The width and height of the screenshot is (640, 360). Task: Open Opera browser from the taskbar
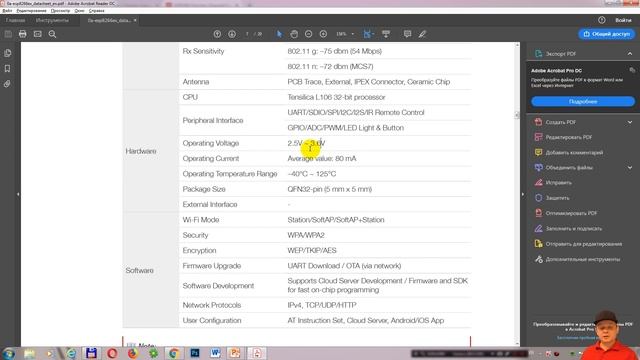[112, 353]
